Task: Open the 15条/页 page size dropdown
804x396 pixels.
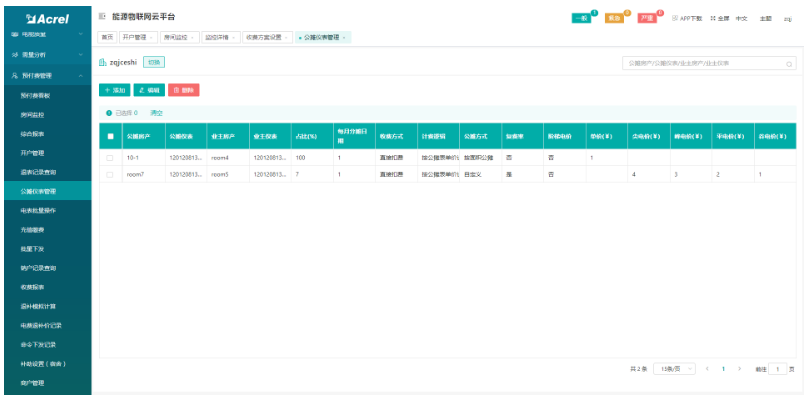Action: pos(674,369)
